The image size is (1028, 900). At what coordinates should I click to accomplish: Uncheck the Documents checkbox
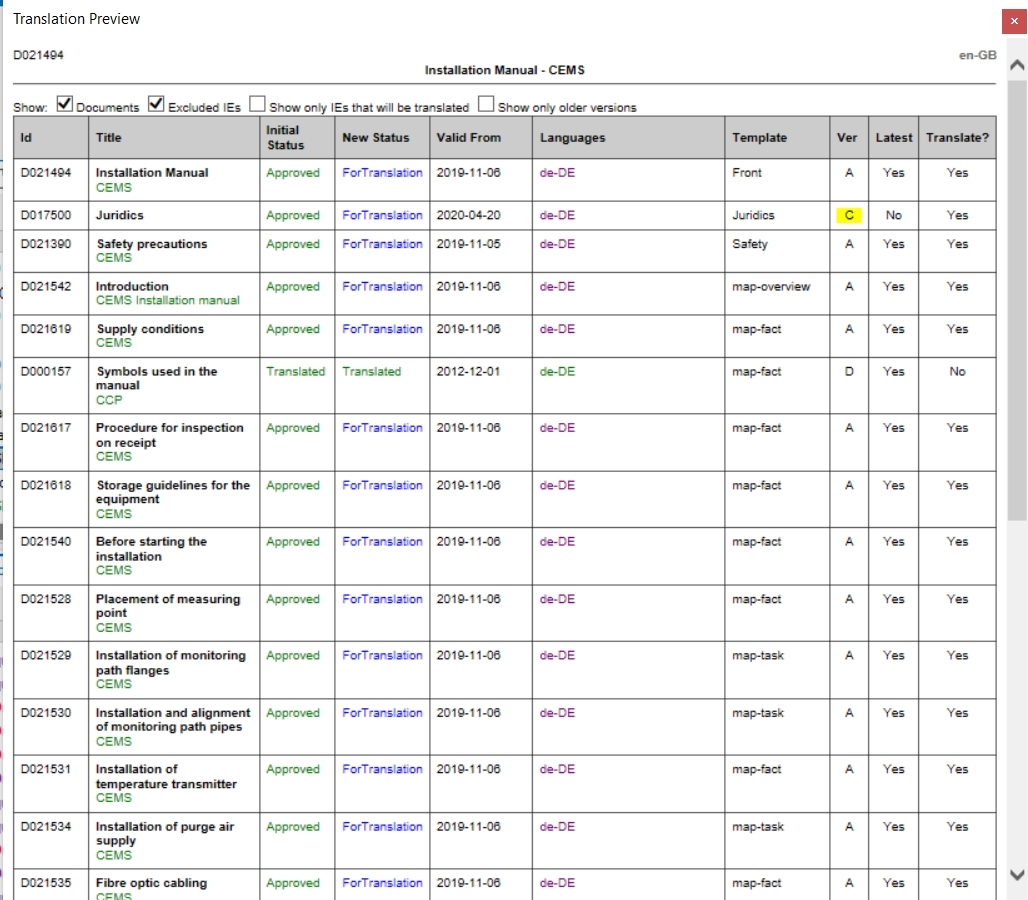[x=65, y=105]
